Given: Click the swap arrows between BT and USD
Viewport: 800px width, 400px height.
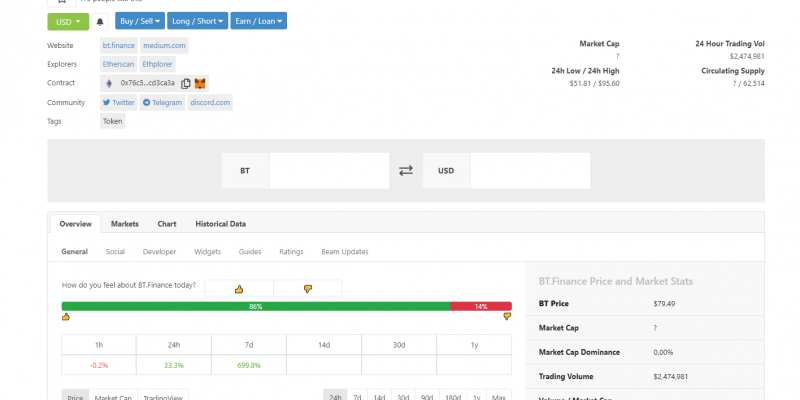Looking at the screenshot, I should coord(406,170).
